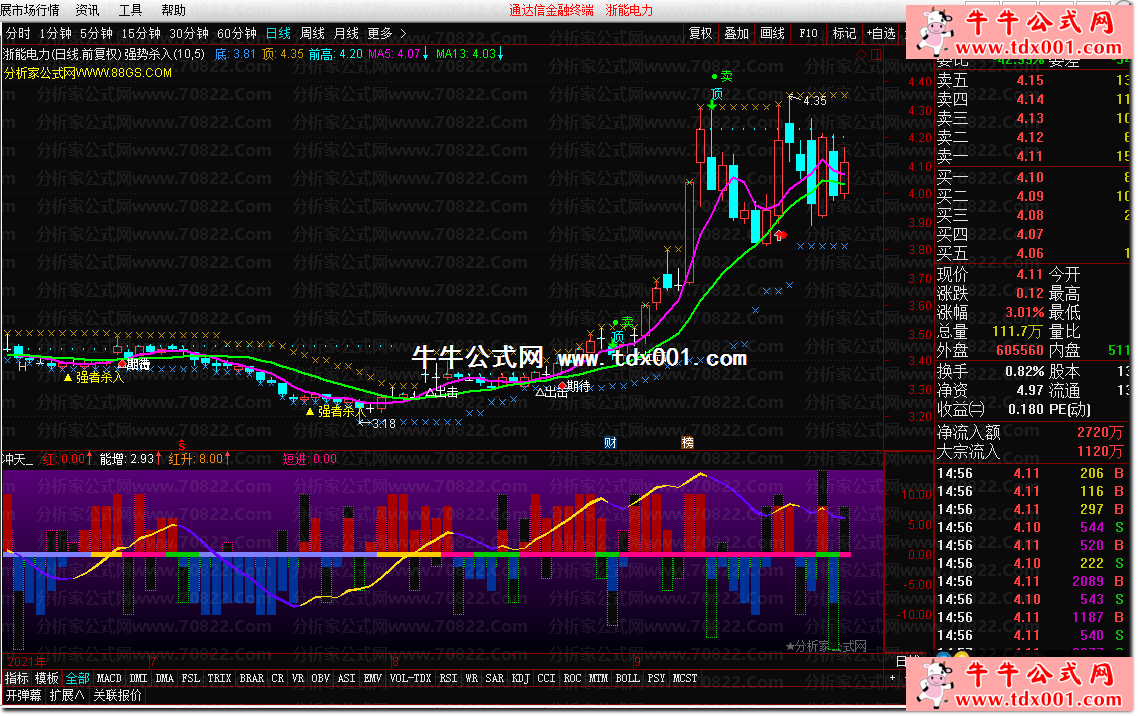Expand the 扩展 panel
This screenshot has width=1138, height=716.
pyautogui.click(x=67, y=696)
